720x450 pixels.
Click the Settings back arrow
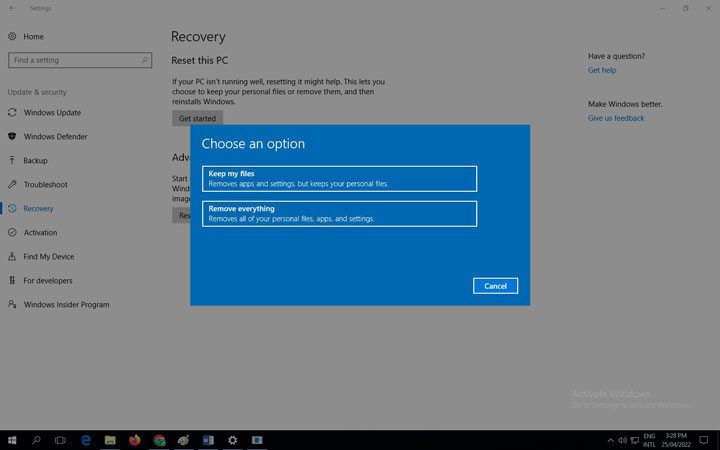pyautogui.click(x=12, y=8)
